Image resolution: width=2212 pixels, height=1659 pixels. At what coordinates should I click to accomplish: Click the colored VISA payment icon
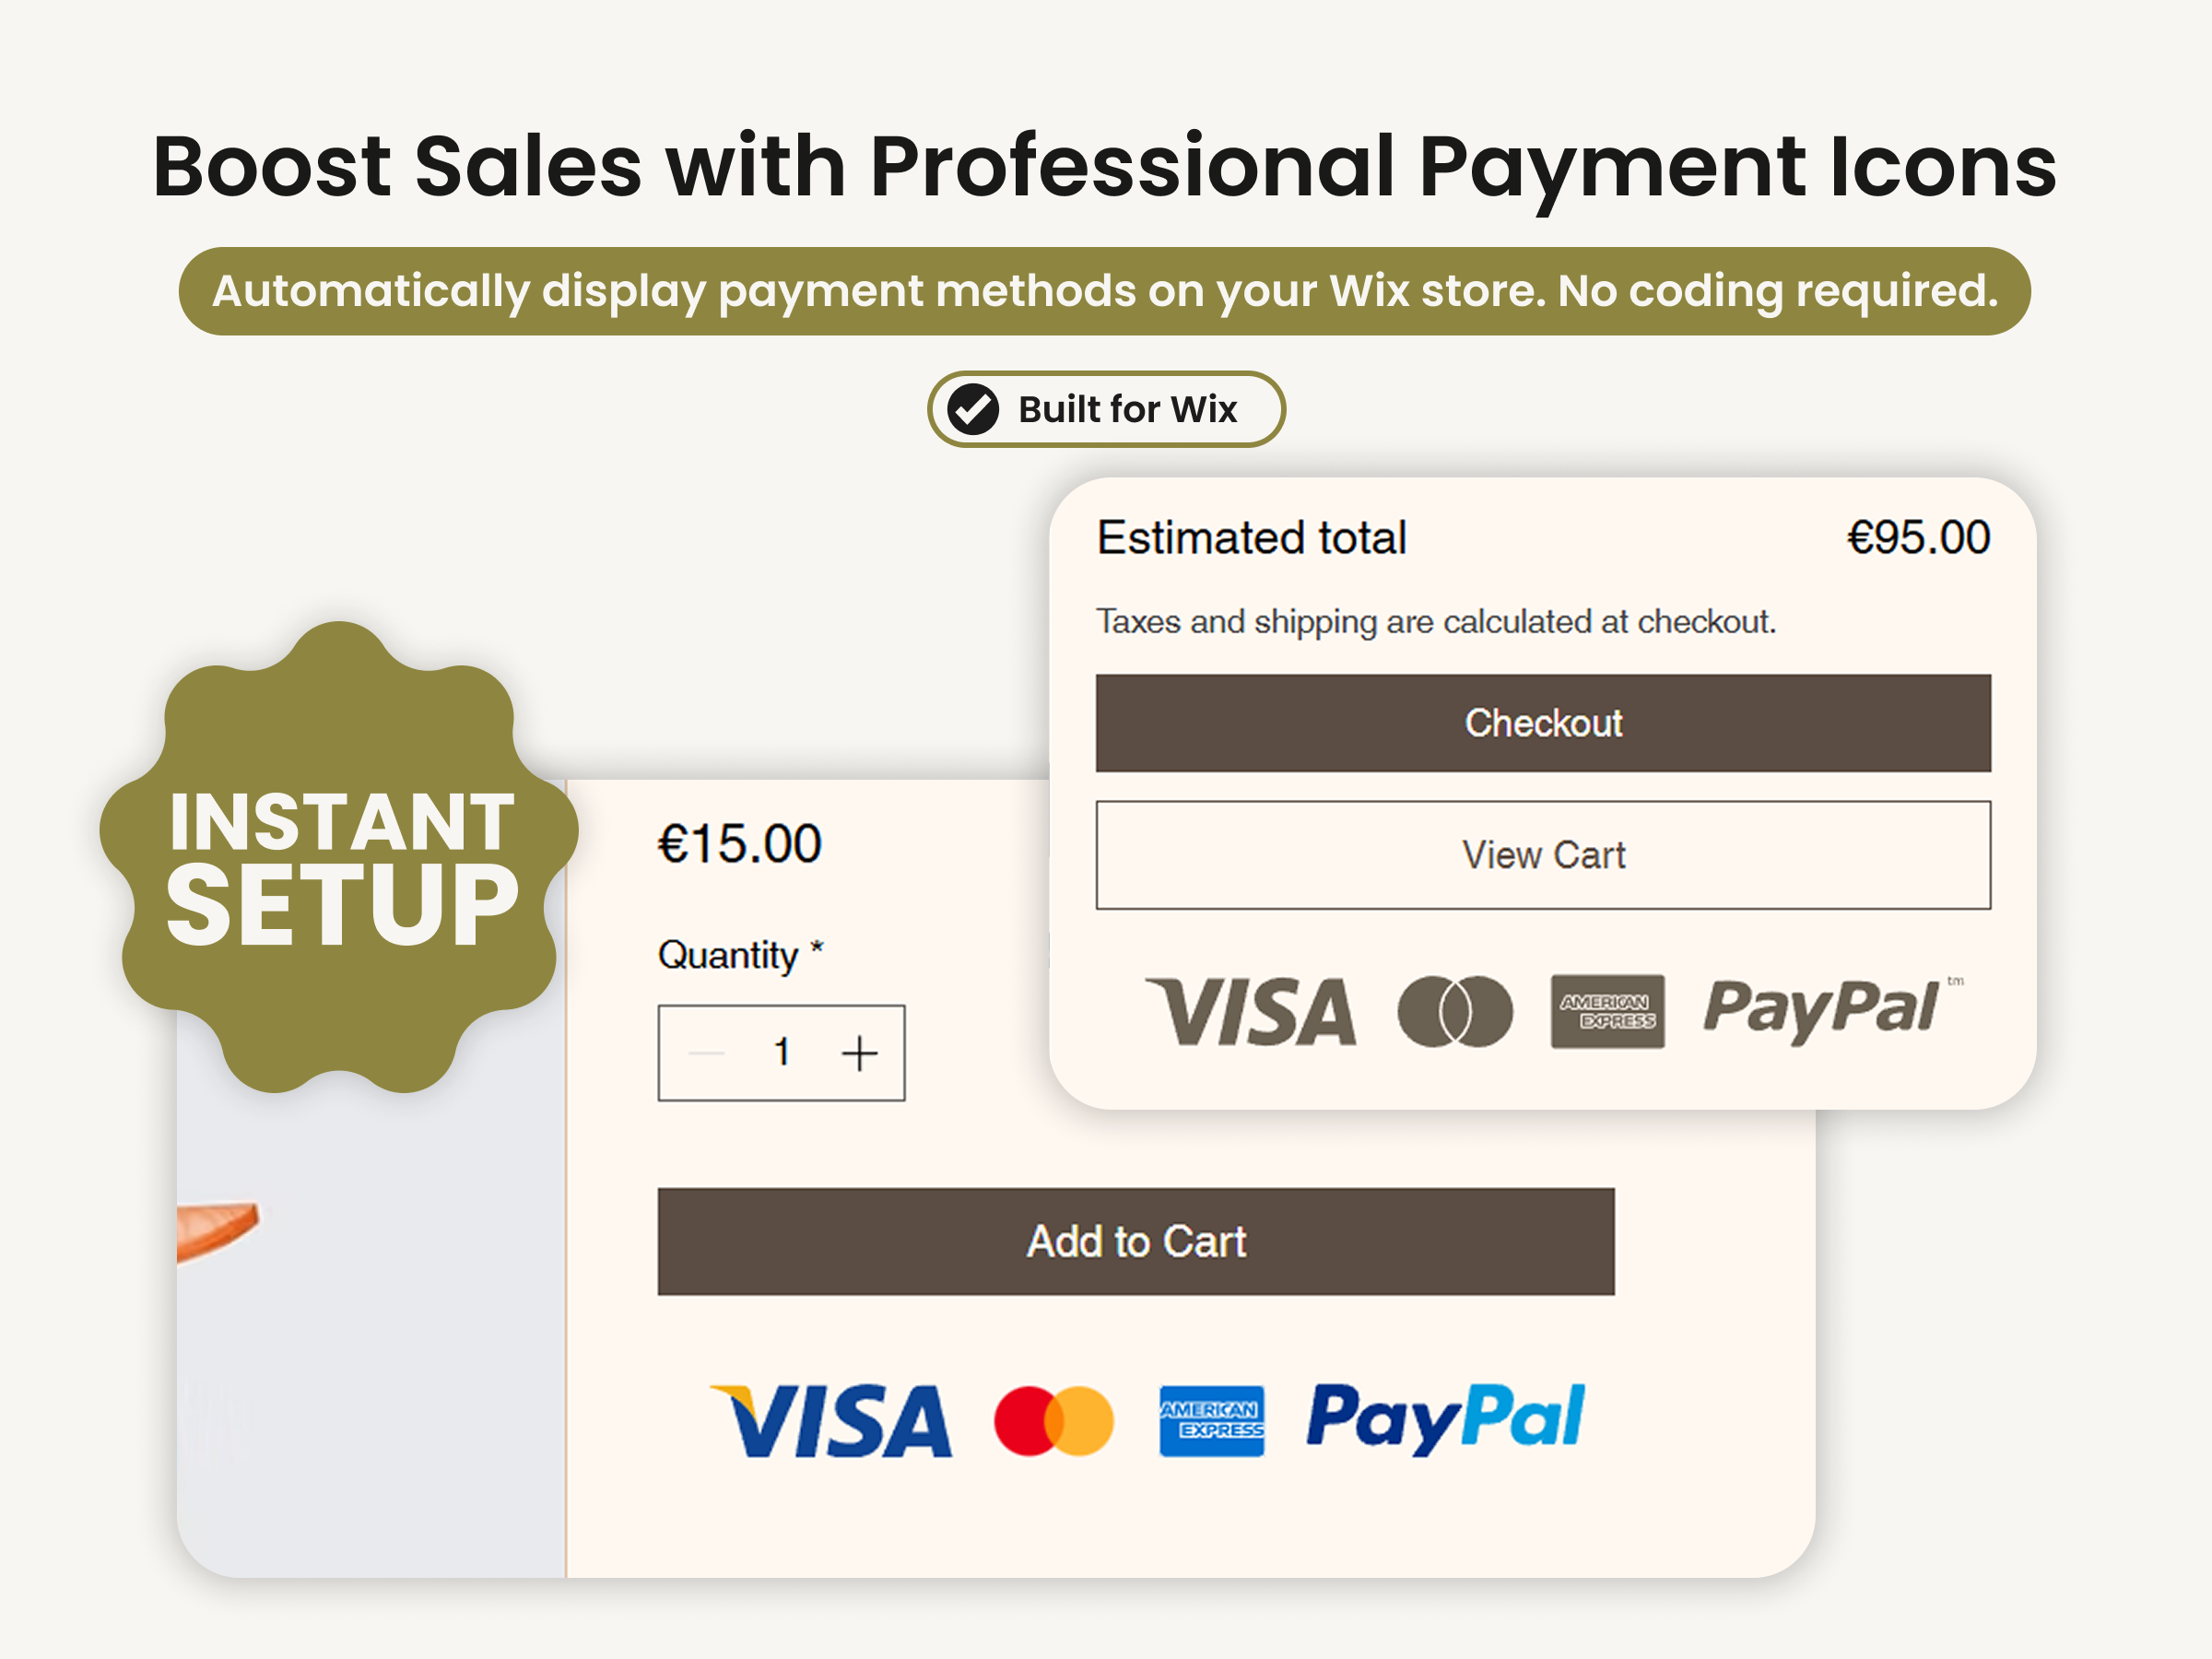[831, 1420]
